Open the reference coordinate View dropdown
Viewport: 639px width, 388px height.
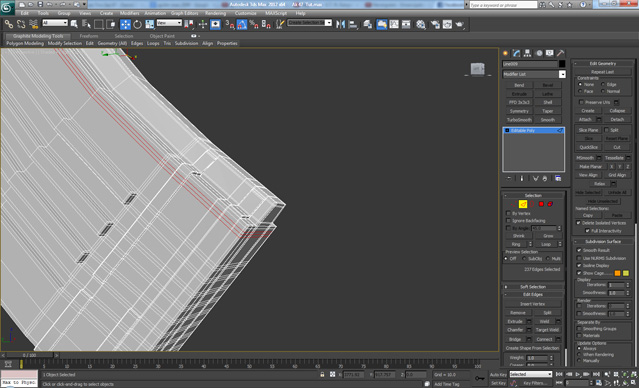[169, 23]
